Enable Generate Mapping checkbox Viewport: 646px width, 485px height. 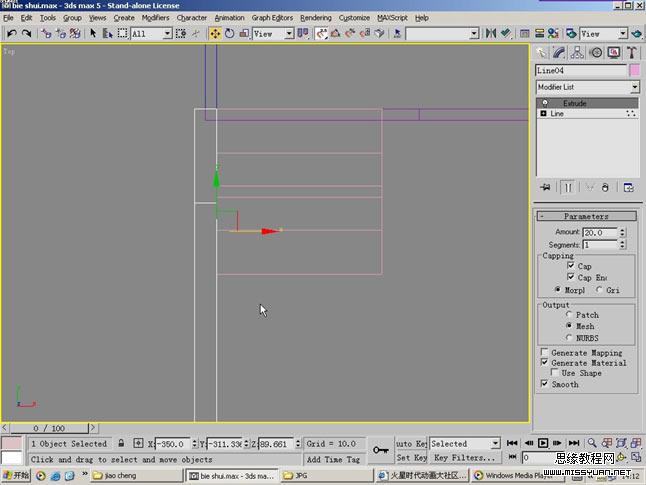(544, 352)
